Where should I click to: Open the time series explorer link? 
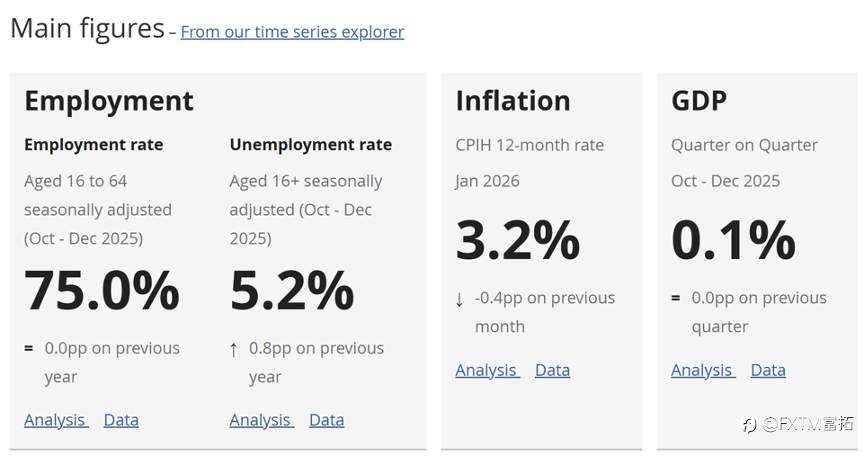292,32
